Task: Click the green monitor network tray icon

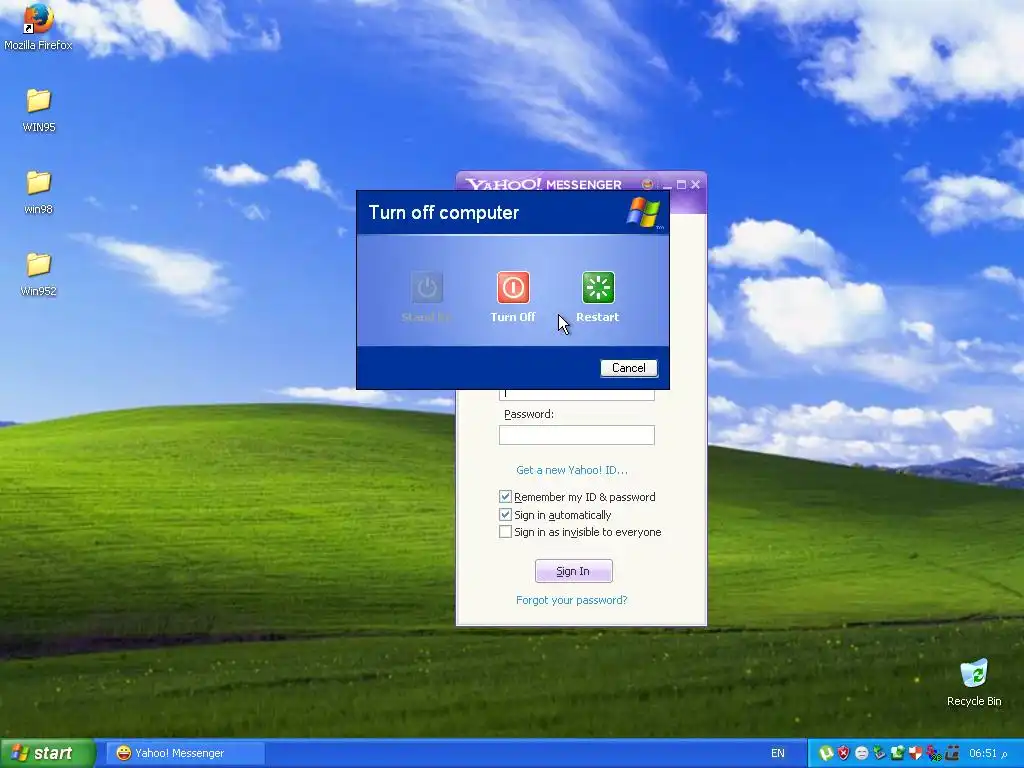Action: pos(897,753)
